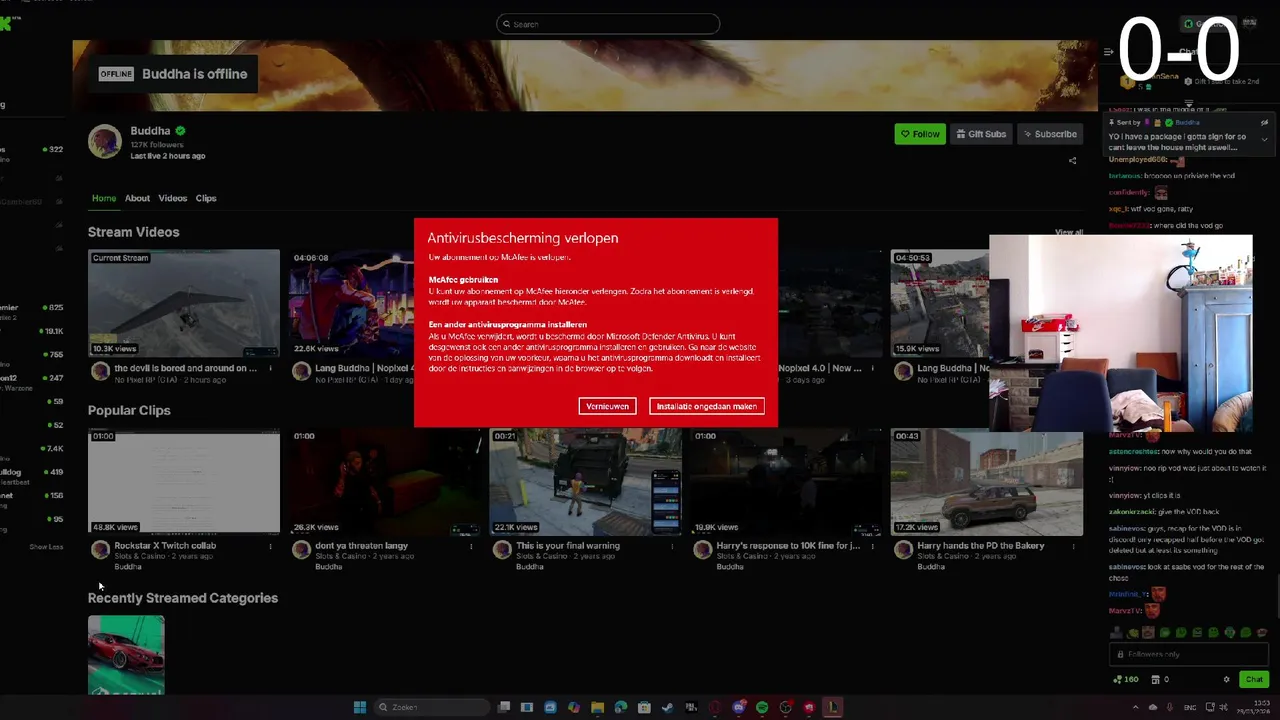Open the 'dont ya threaten langy' clip thumbnail
This screenshot has height=720, width=1280.
coord(385,482)
